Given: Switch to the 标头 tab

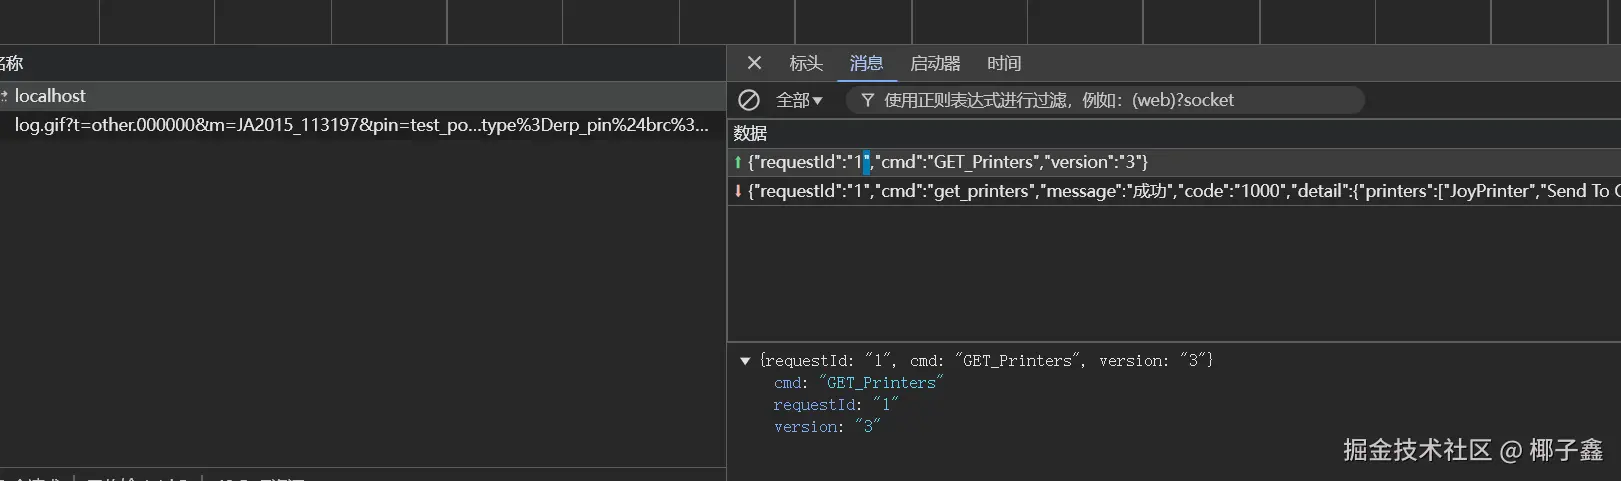Looking at the screenshot, I should 806,63.
